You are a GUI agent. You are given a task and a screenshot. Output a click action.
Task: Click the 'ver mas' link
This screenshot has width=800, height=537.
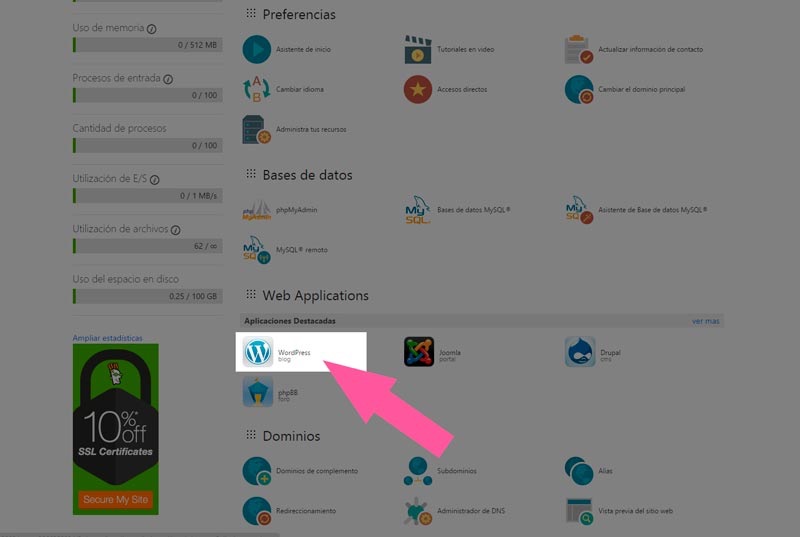coord(705,321)
